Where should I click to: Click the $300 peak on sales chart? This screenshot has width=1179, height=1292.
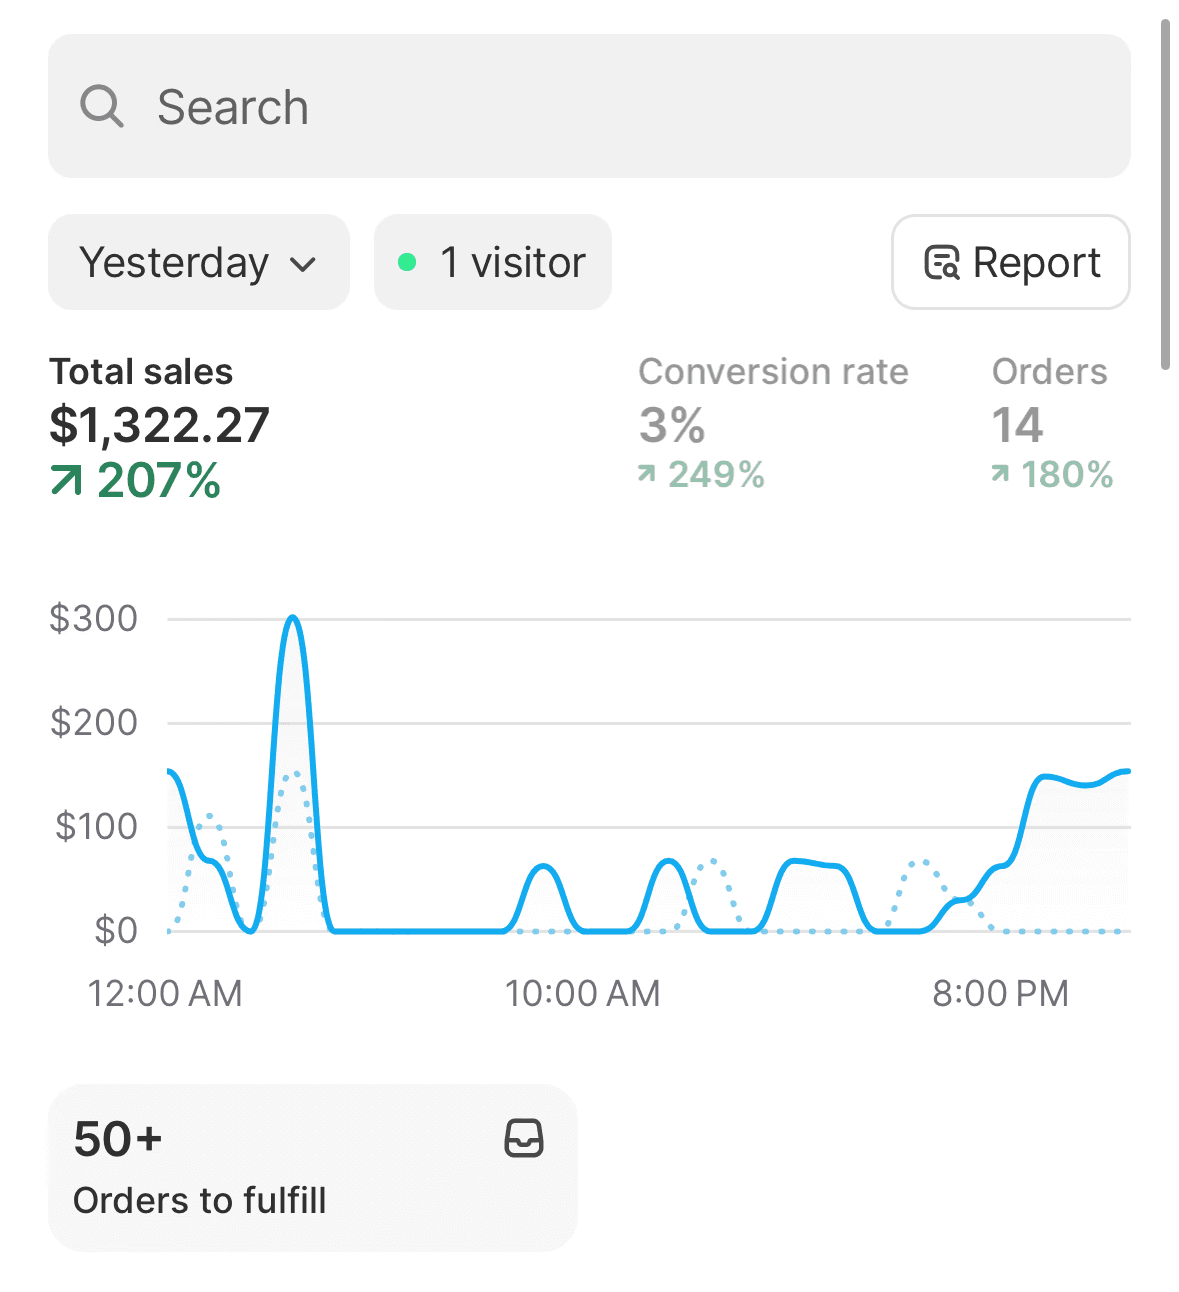[292, 618]
